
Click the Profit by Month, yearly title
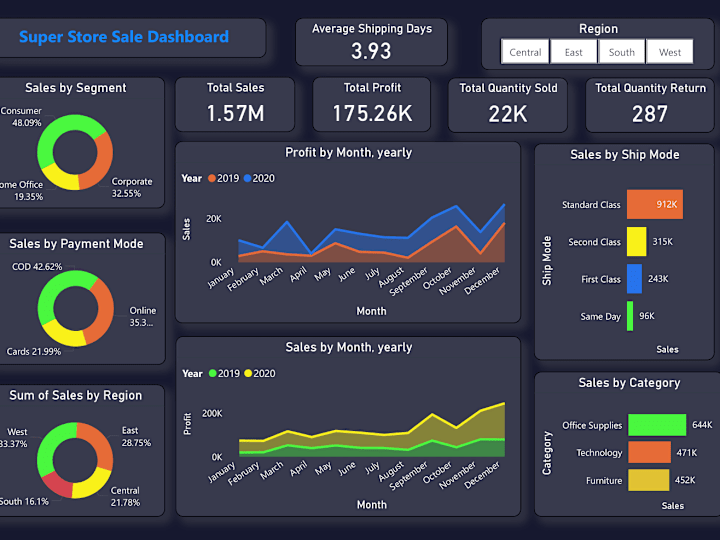pyautogui.click(x=349, y=152)
